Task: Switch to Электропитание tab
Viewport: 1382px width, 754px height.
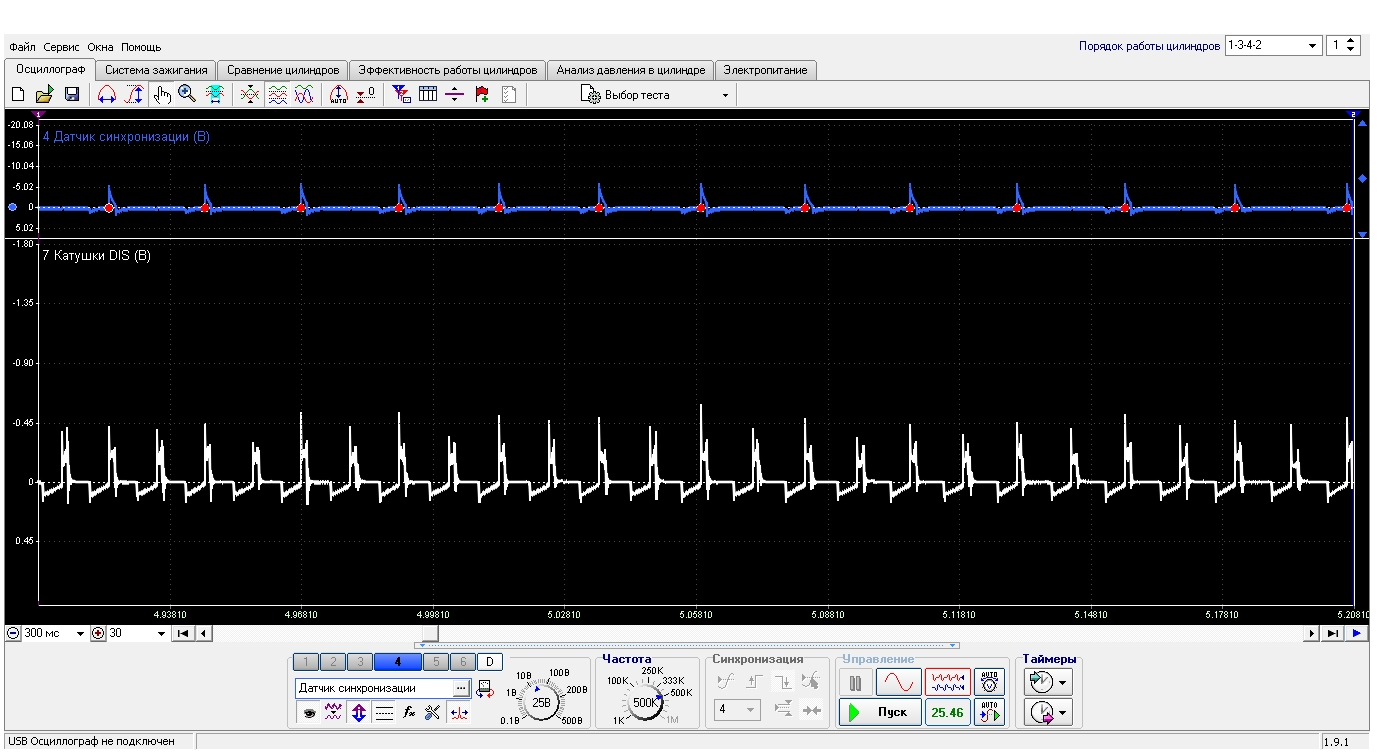Action: pyautogui.click(x=767, y=70)
